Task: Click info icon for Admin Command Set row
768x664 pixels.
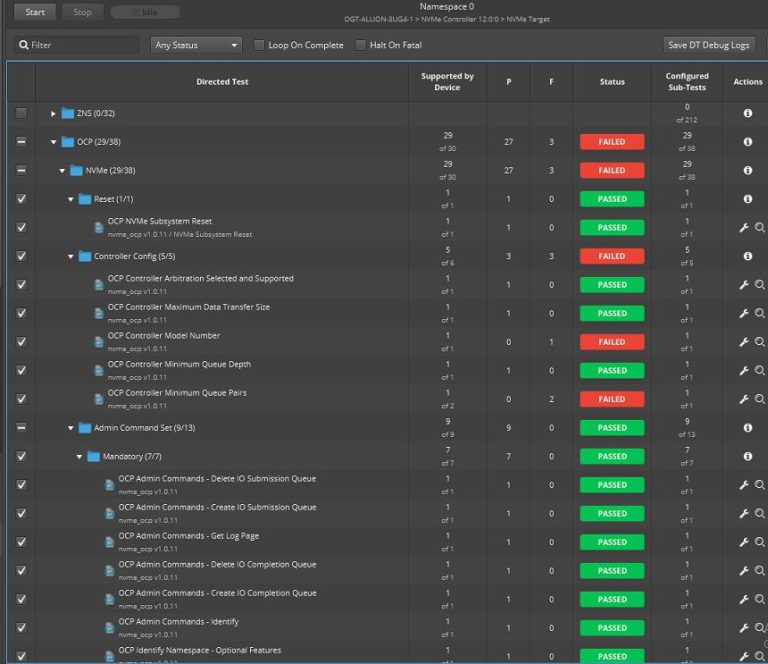Action: tap(747, 428)
